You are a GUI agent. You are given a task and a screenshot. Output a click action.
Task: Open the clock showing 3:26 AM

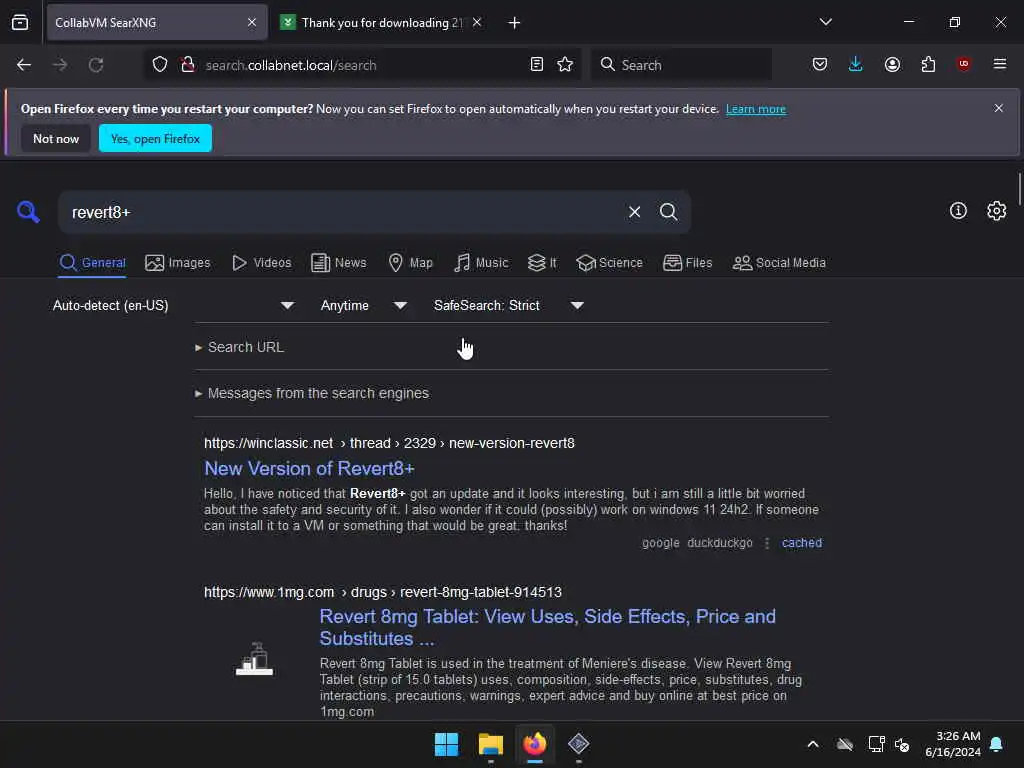(953, 744)
